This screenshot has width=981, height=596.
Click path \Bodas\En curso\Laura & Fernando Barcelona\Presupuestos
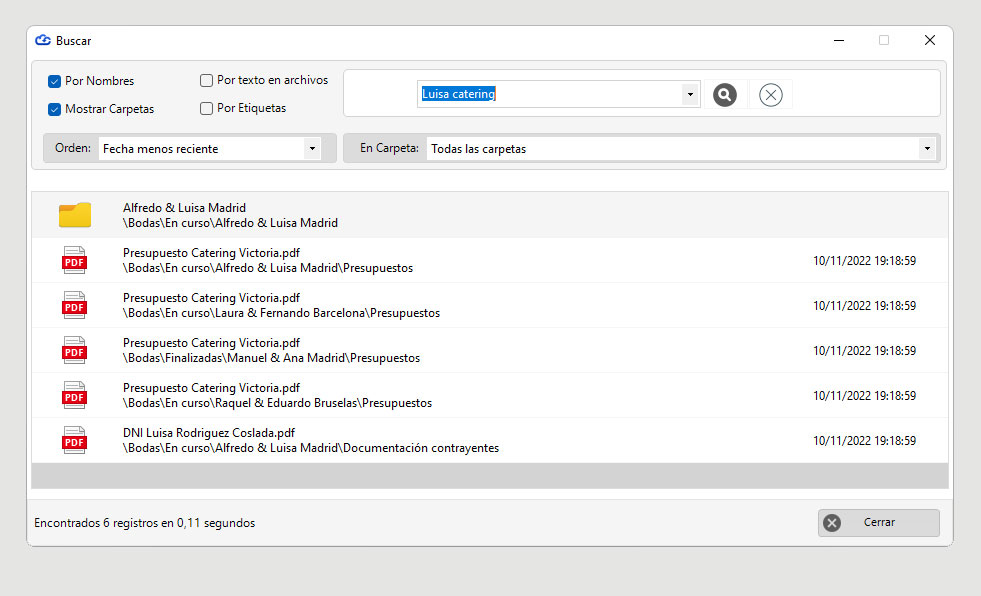pyautogui.click(x=281, y=313)
